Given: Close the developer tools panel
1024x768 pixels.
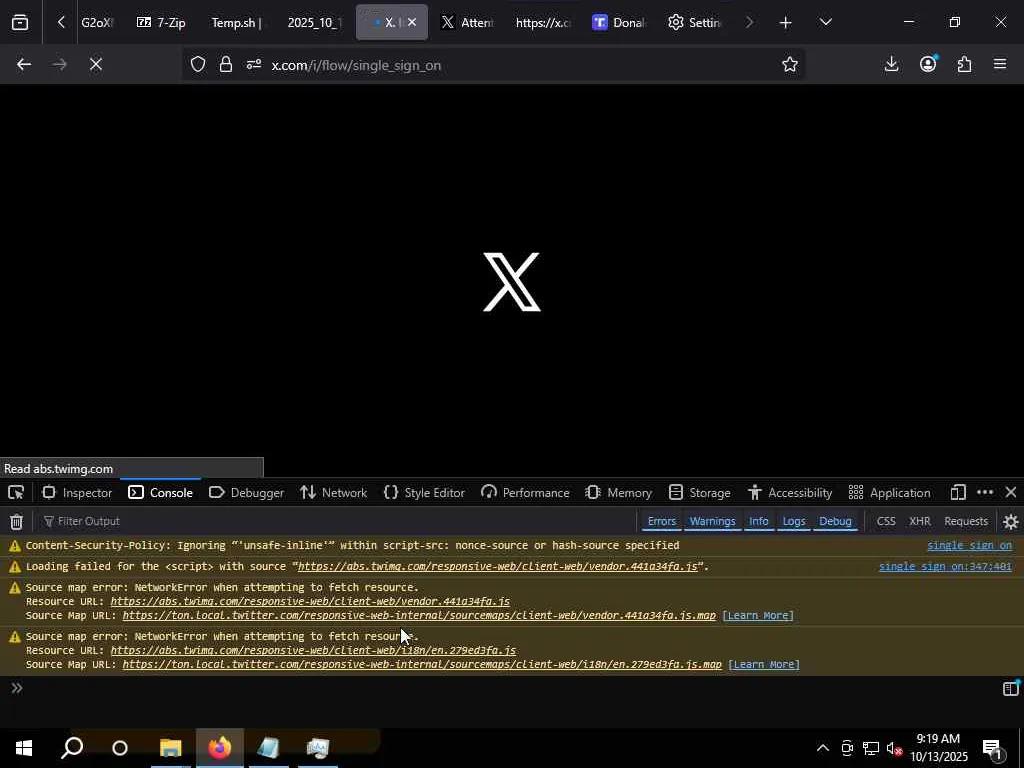Looking at the screenshot, I should tap(1010, 492).
